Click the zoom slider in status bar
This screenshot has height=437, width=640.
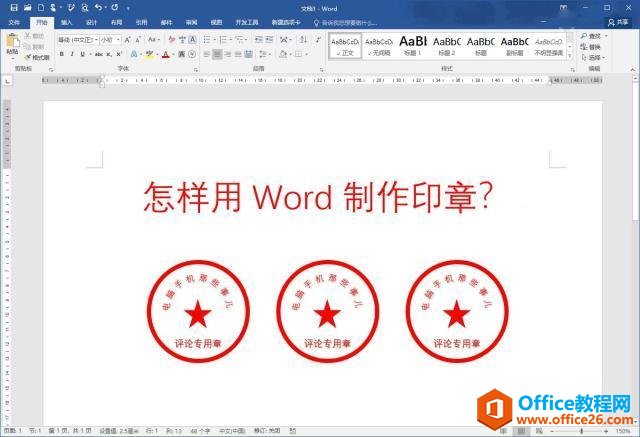(x=579, y=431)
